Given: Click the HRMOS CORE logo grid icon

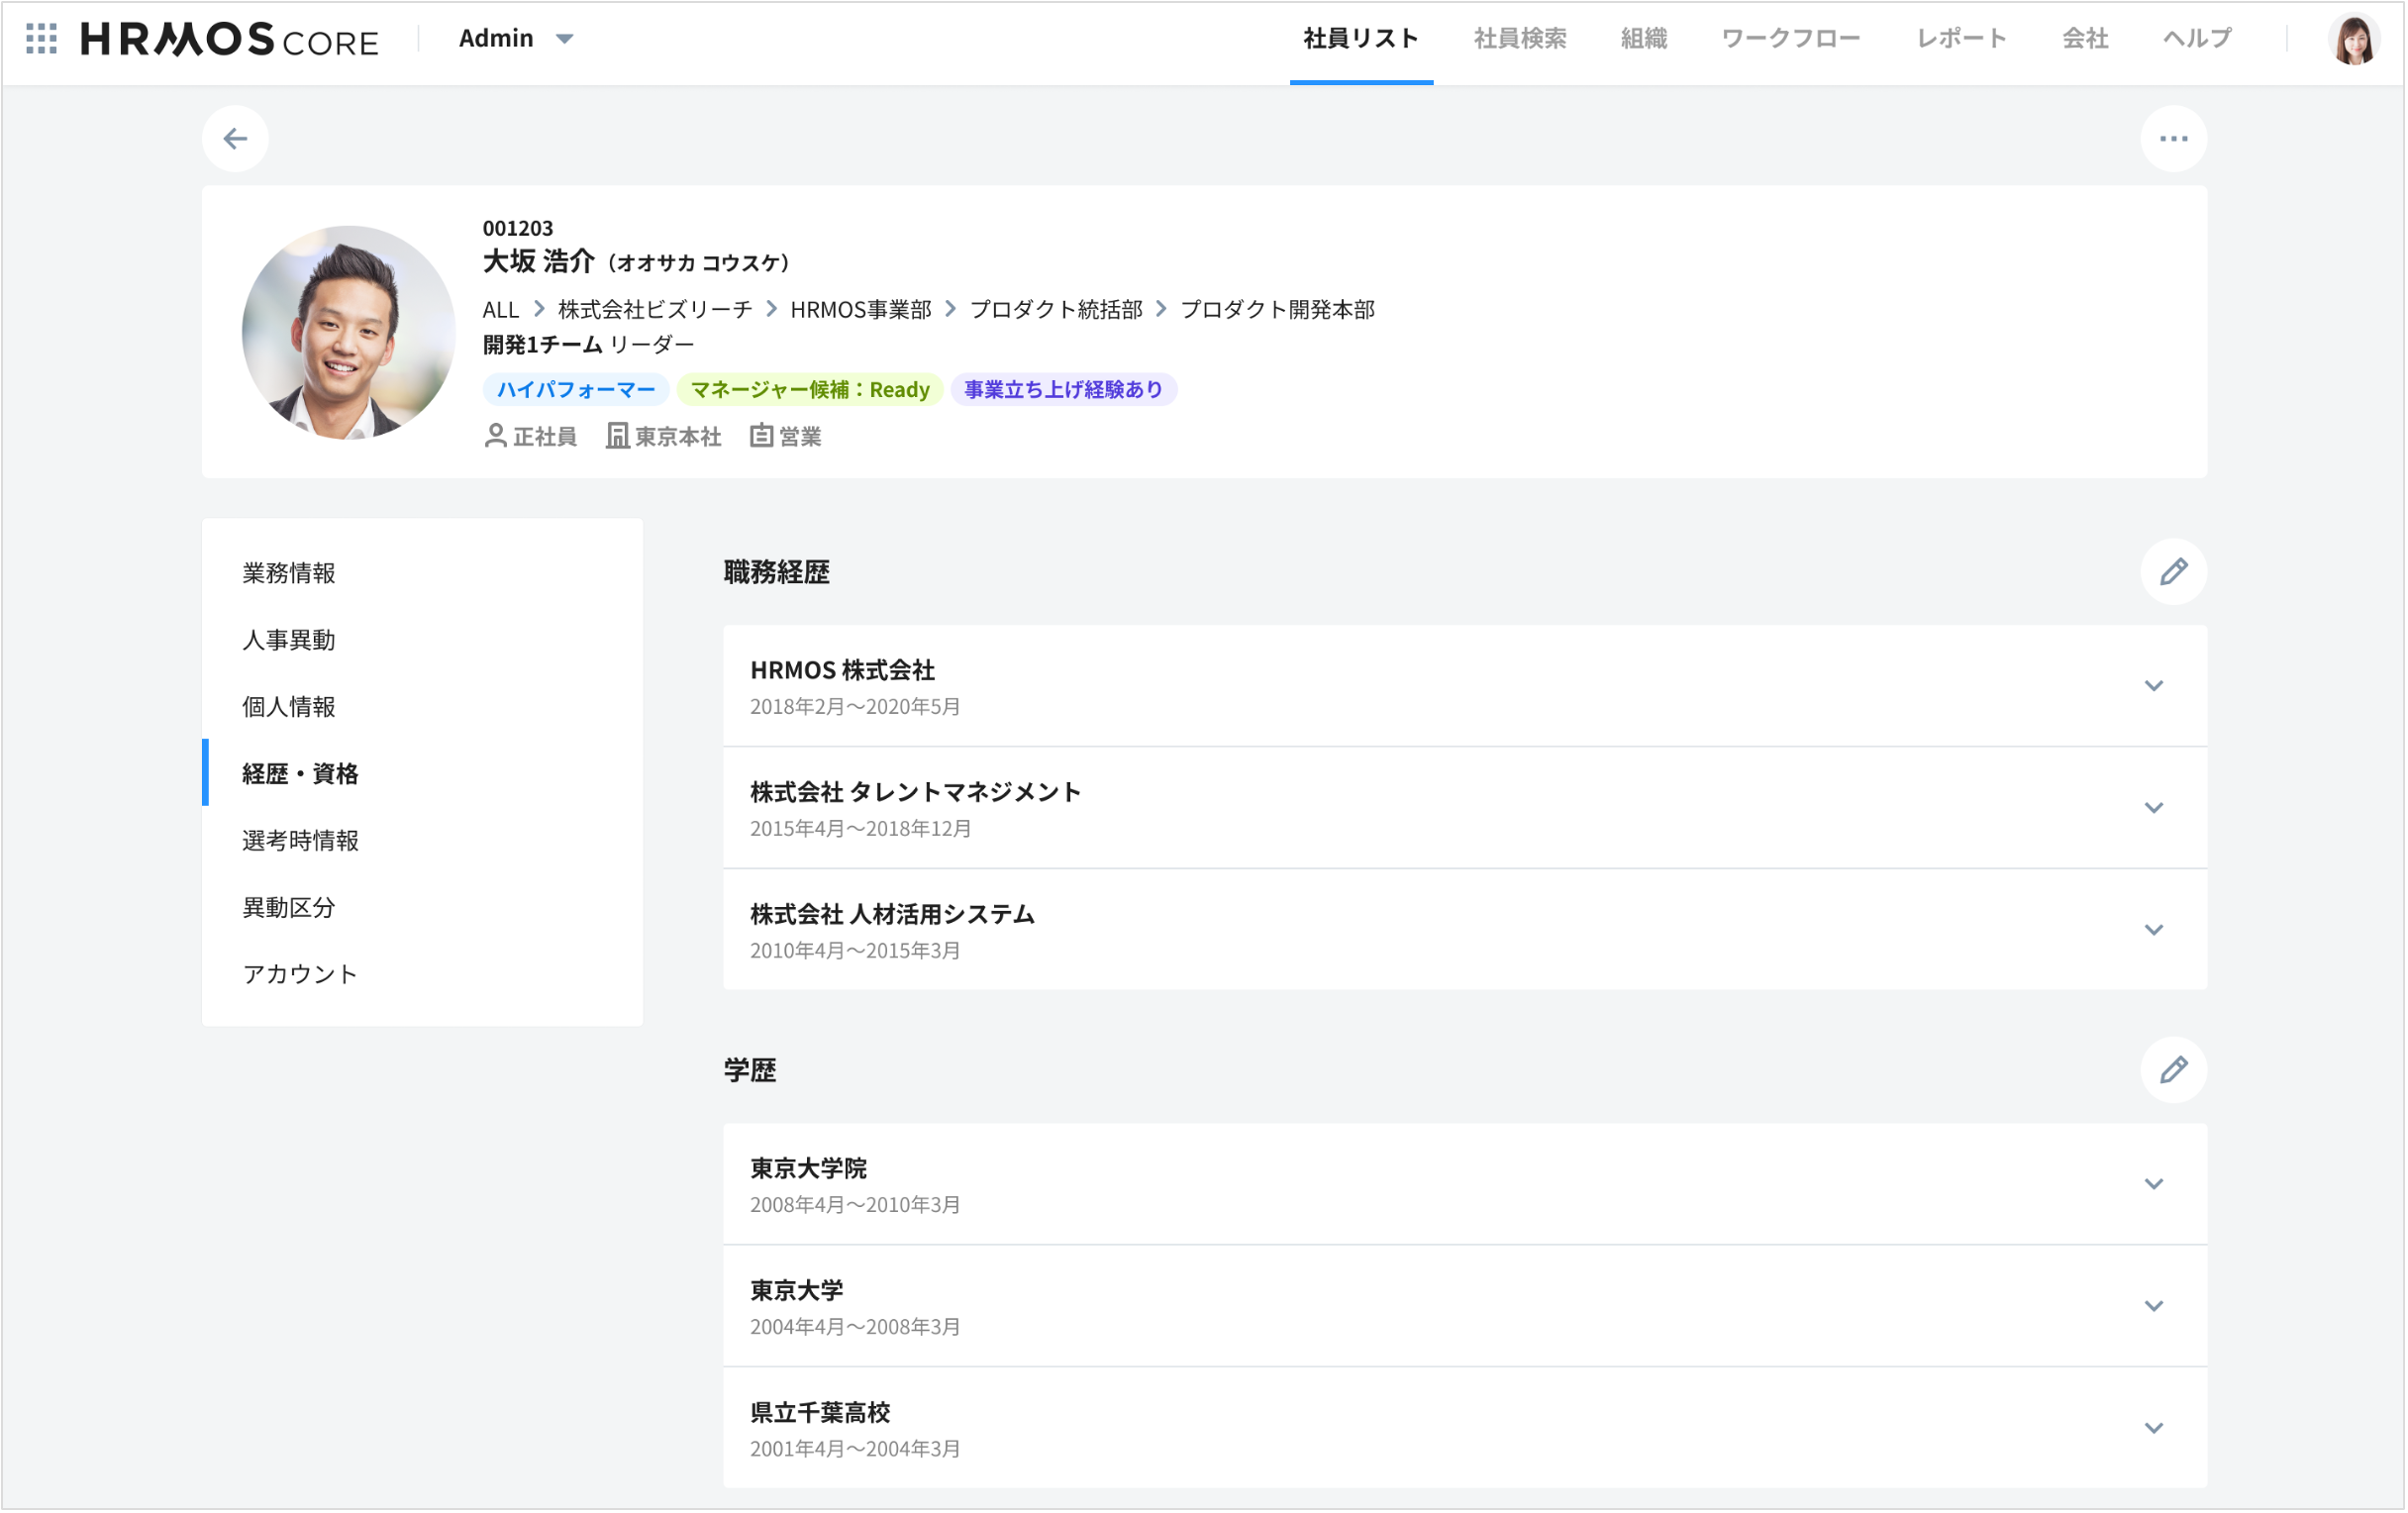Looking at the screenshot, I should (42, 38).
